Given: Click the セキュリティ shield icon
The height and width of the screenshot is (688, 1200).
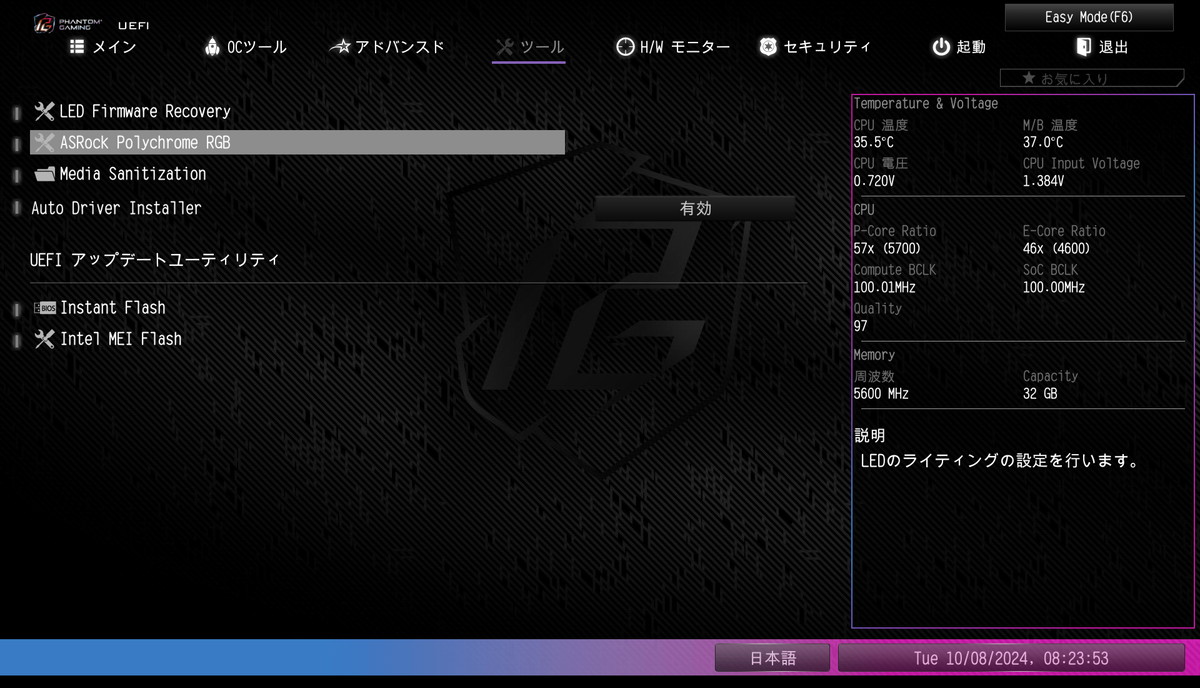Looking at the screenshot, I should click(x=768, y=47).
